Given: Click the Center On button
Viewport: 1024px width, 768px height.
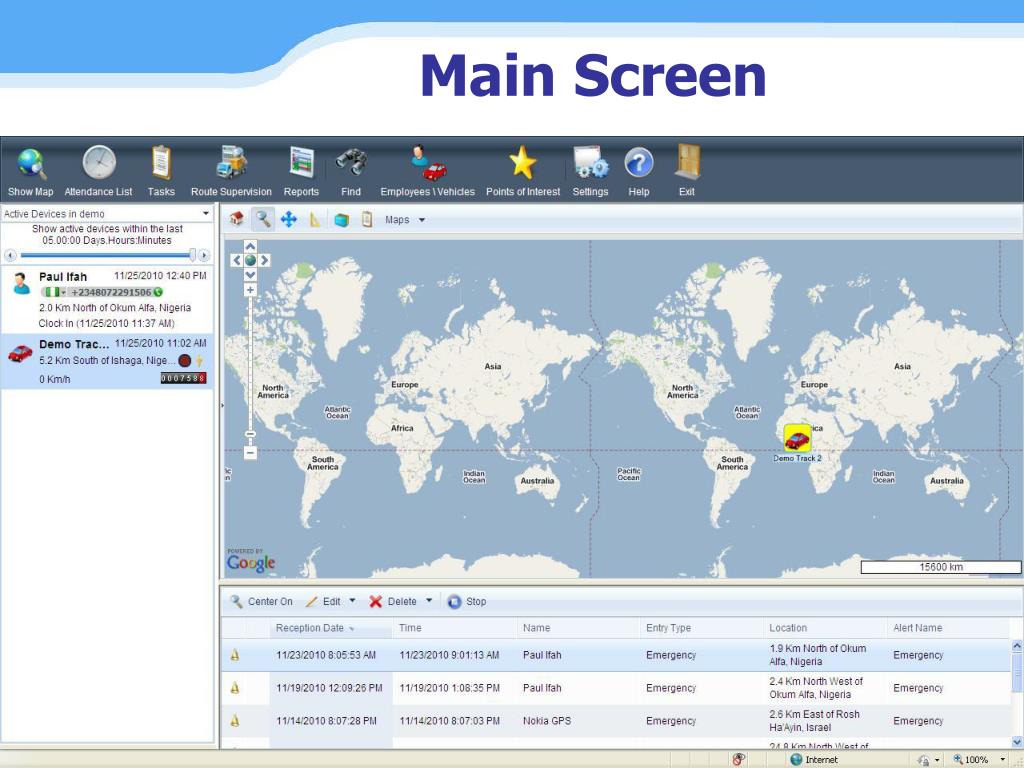Looking at the screenshot, I should tap(262, 601).
